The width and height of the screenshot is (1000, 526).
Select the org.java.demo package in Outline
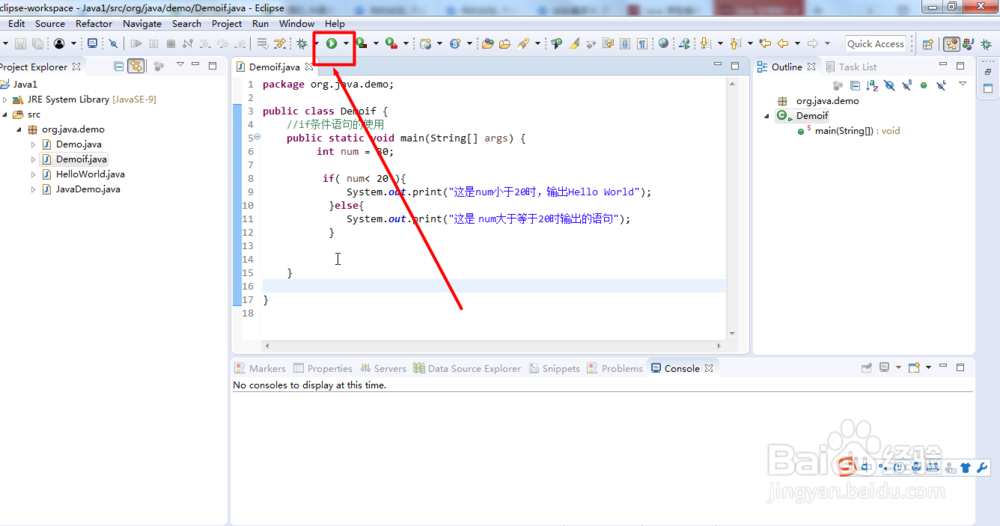pyautogui.click(x=818, y=101)
